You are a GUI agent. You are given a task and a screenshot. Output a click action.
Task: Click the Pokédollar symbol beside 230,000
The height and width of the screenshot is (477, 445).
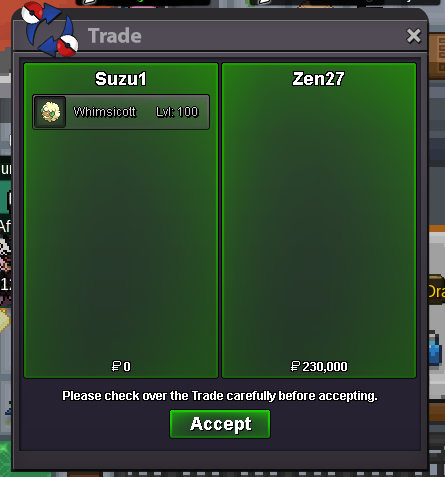pos(295,366)
